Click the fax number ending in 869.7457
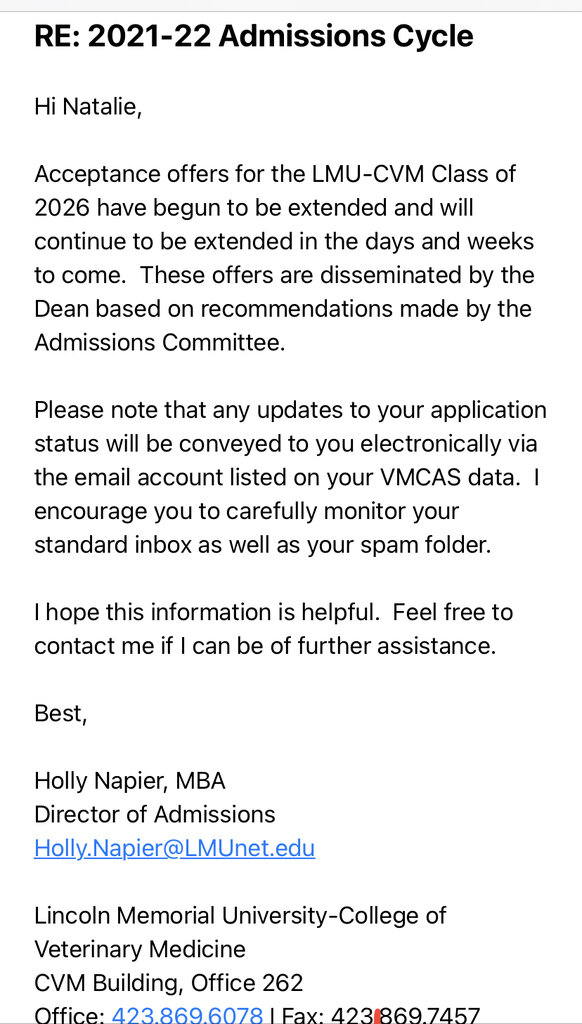 point(405,1014)
